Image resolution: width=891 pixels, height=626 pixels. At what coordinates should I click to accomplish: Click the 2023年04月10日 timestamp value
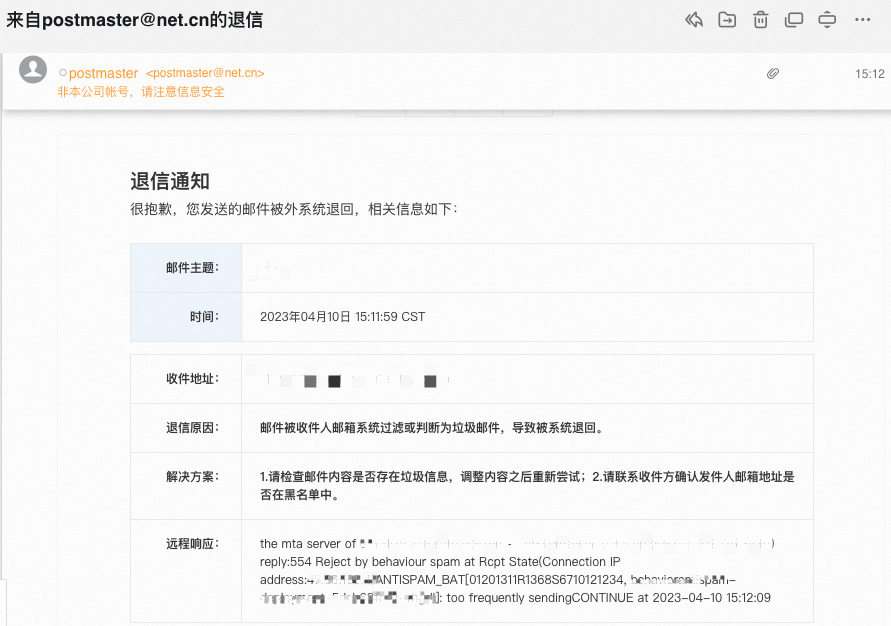coord(342,317)
